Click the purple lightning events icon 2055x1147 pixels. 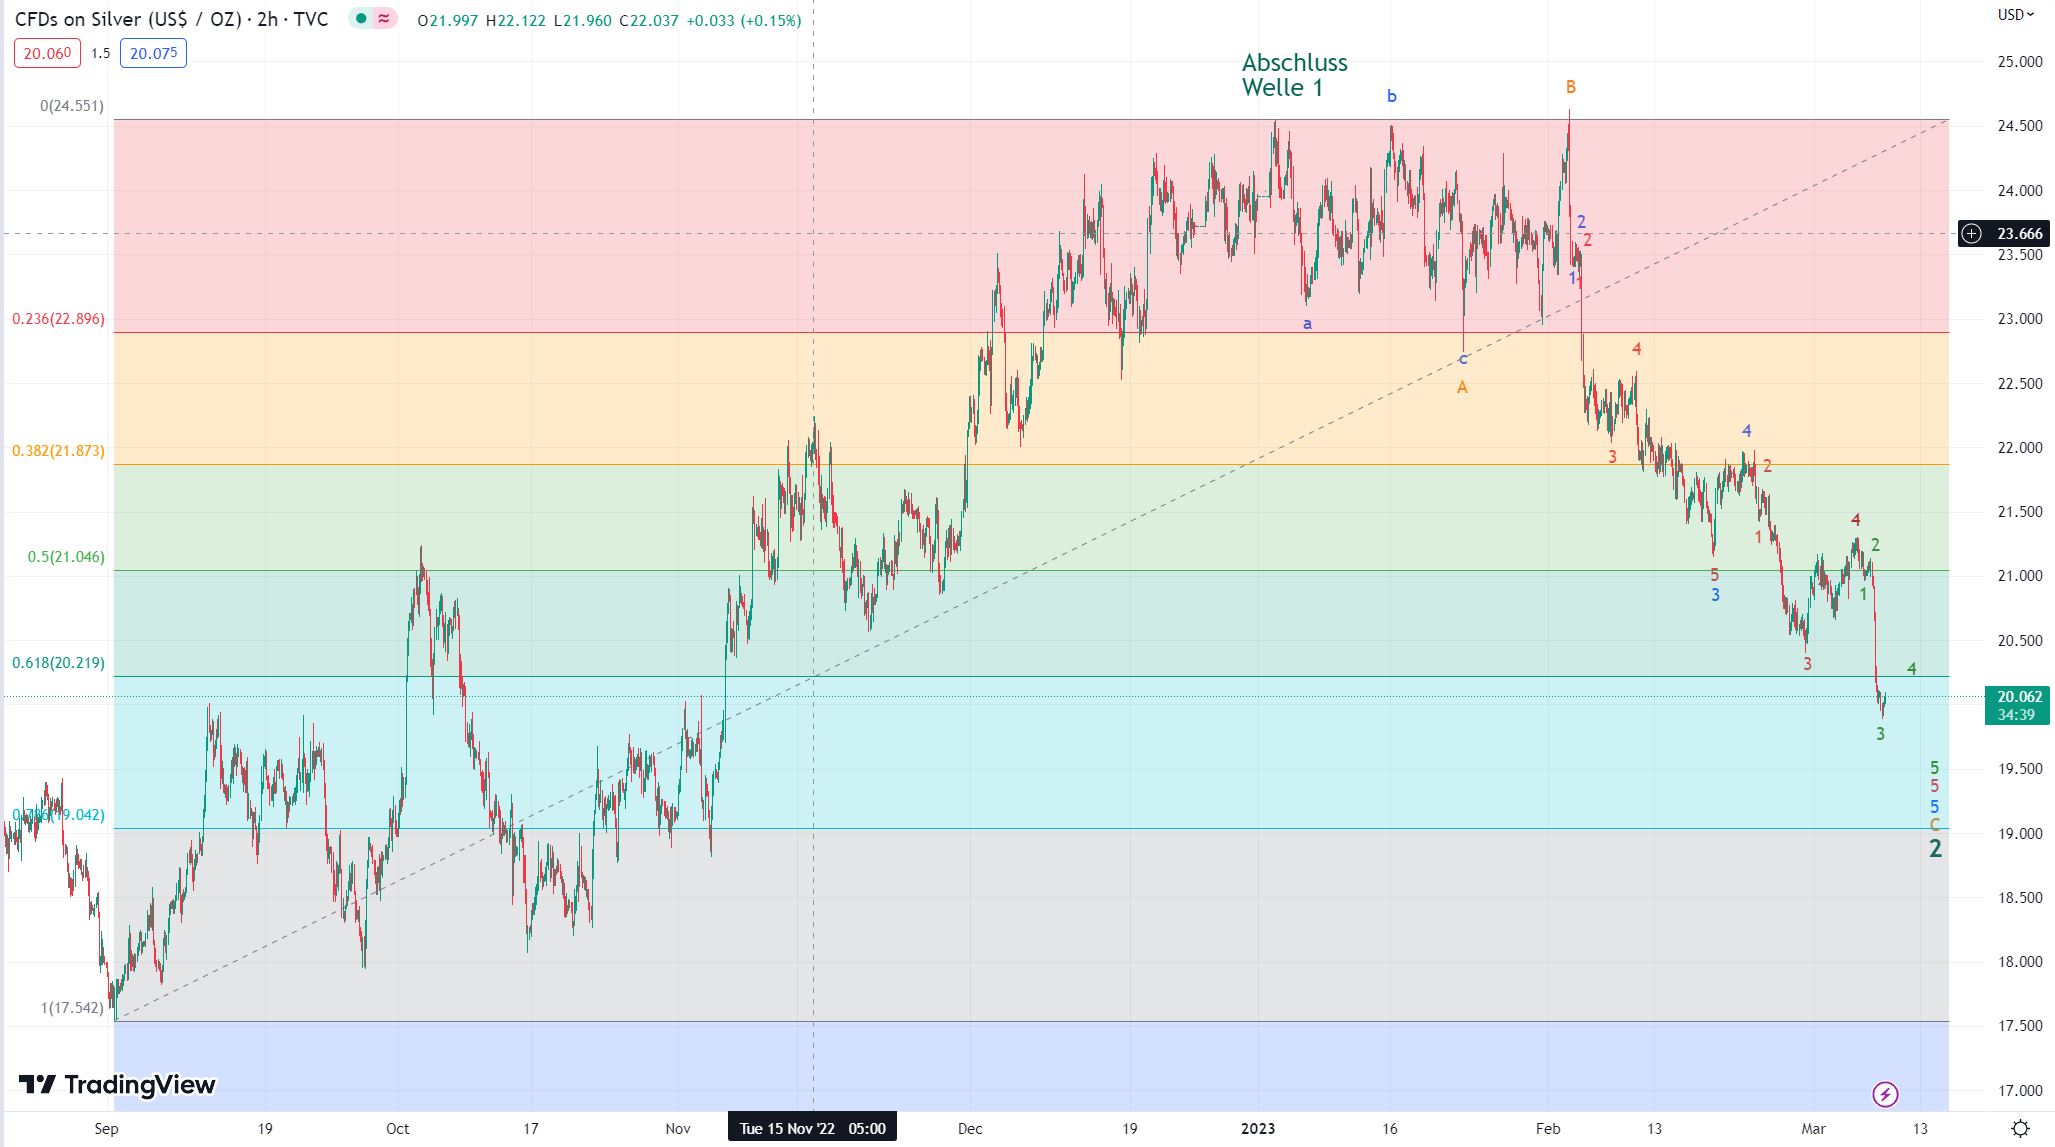[x=1885, y=1094]
